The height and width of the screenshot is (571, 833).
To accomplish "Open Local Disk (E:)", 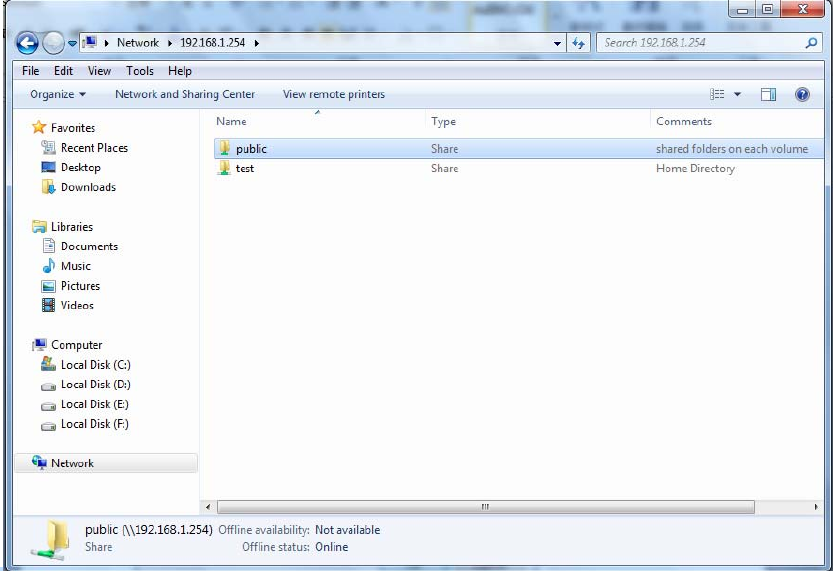I will (x=95, y=404).
